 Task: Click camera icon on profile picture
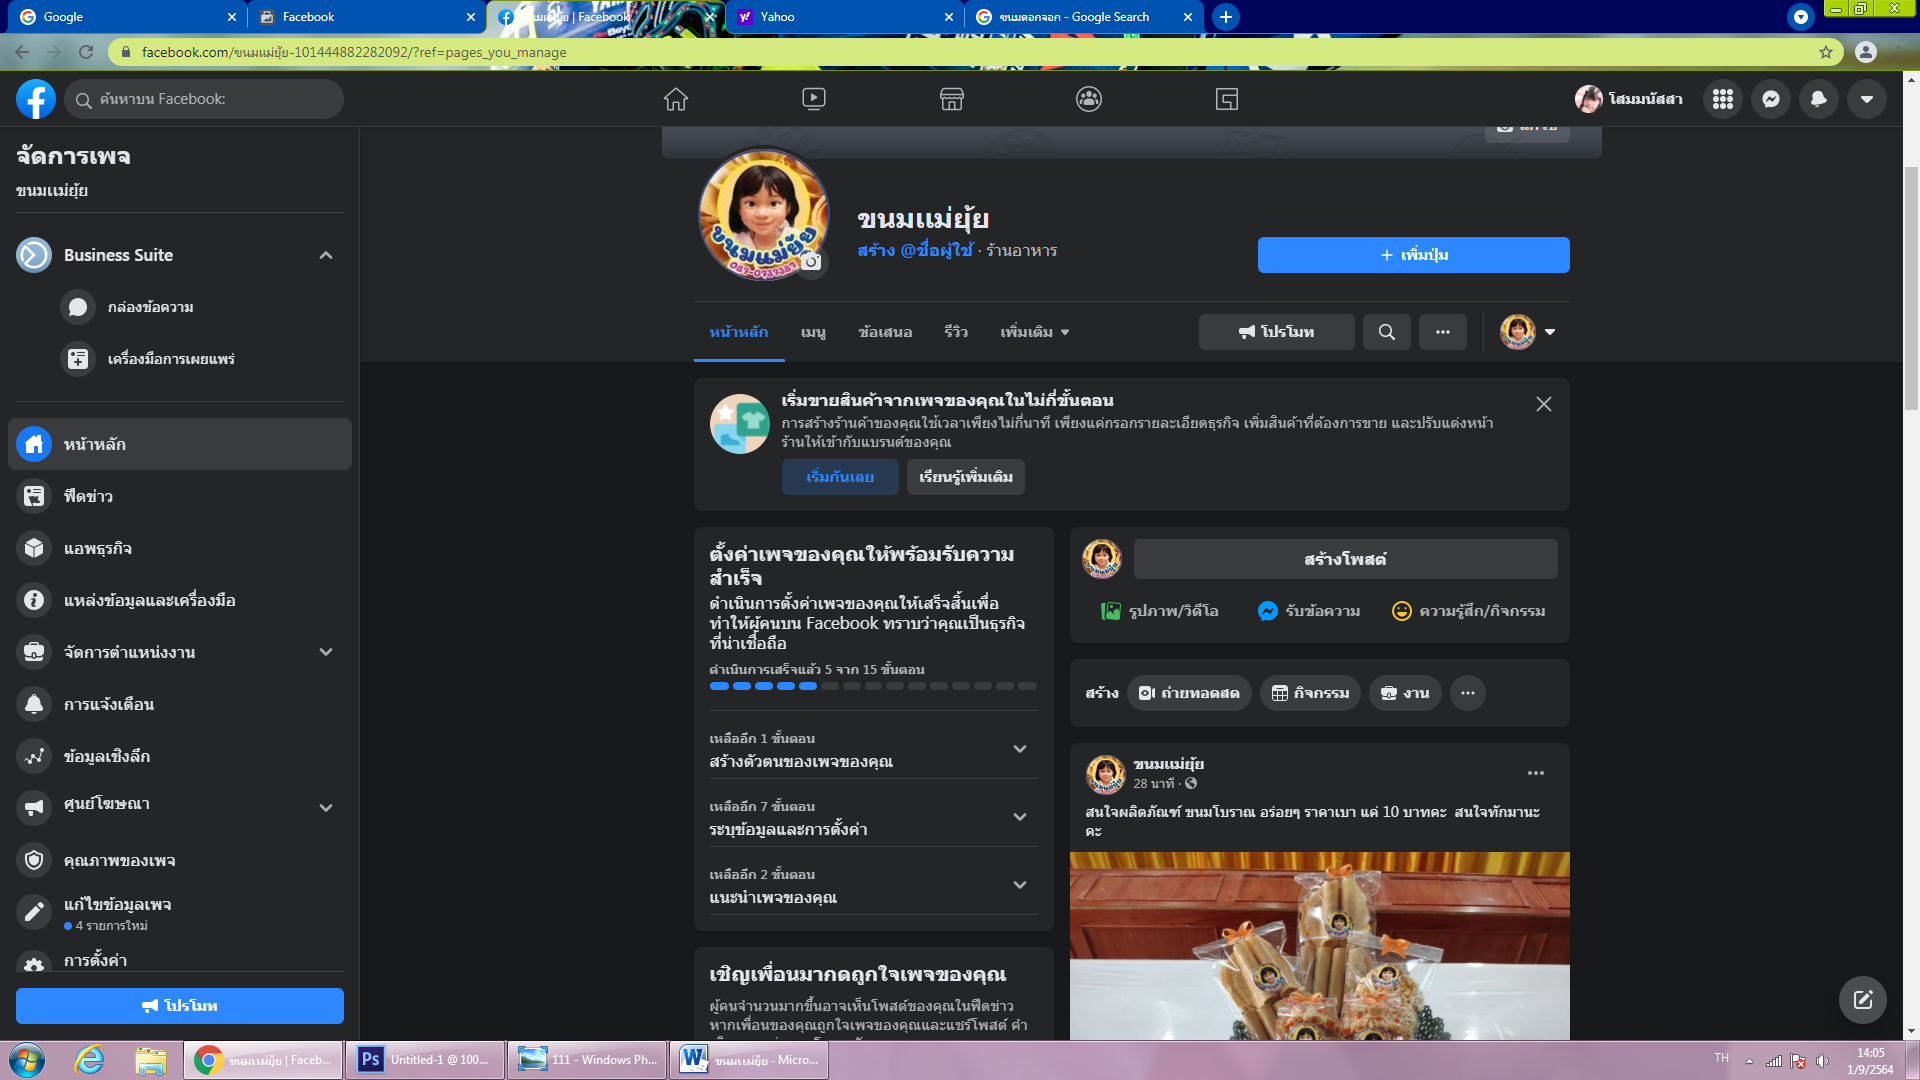pos(811,262)
